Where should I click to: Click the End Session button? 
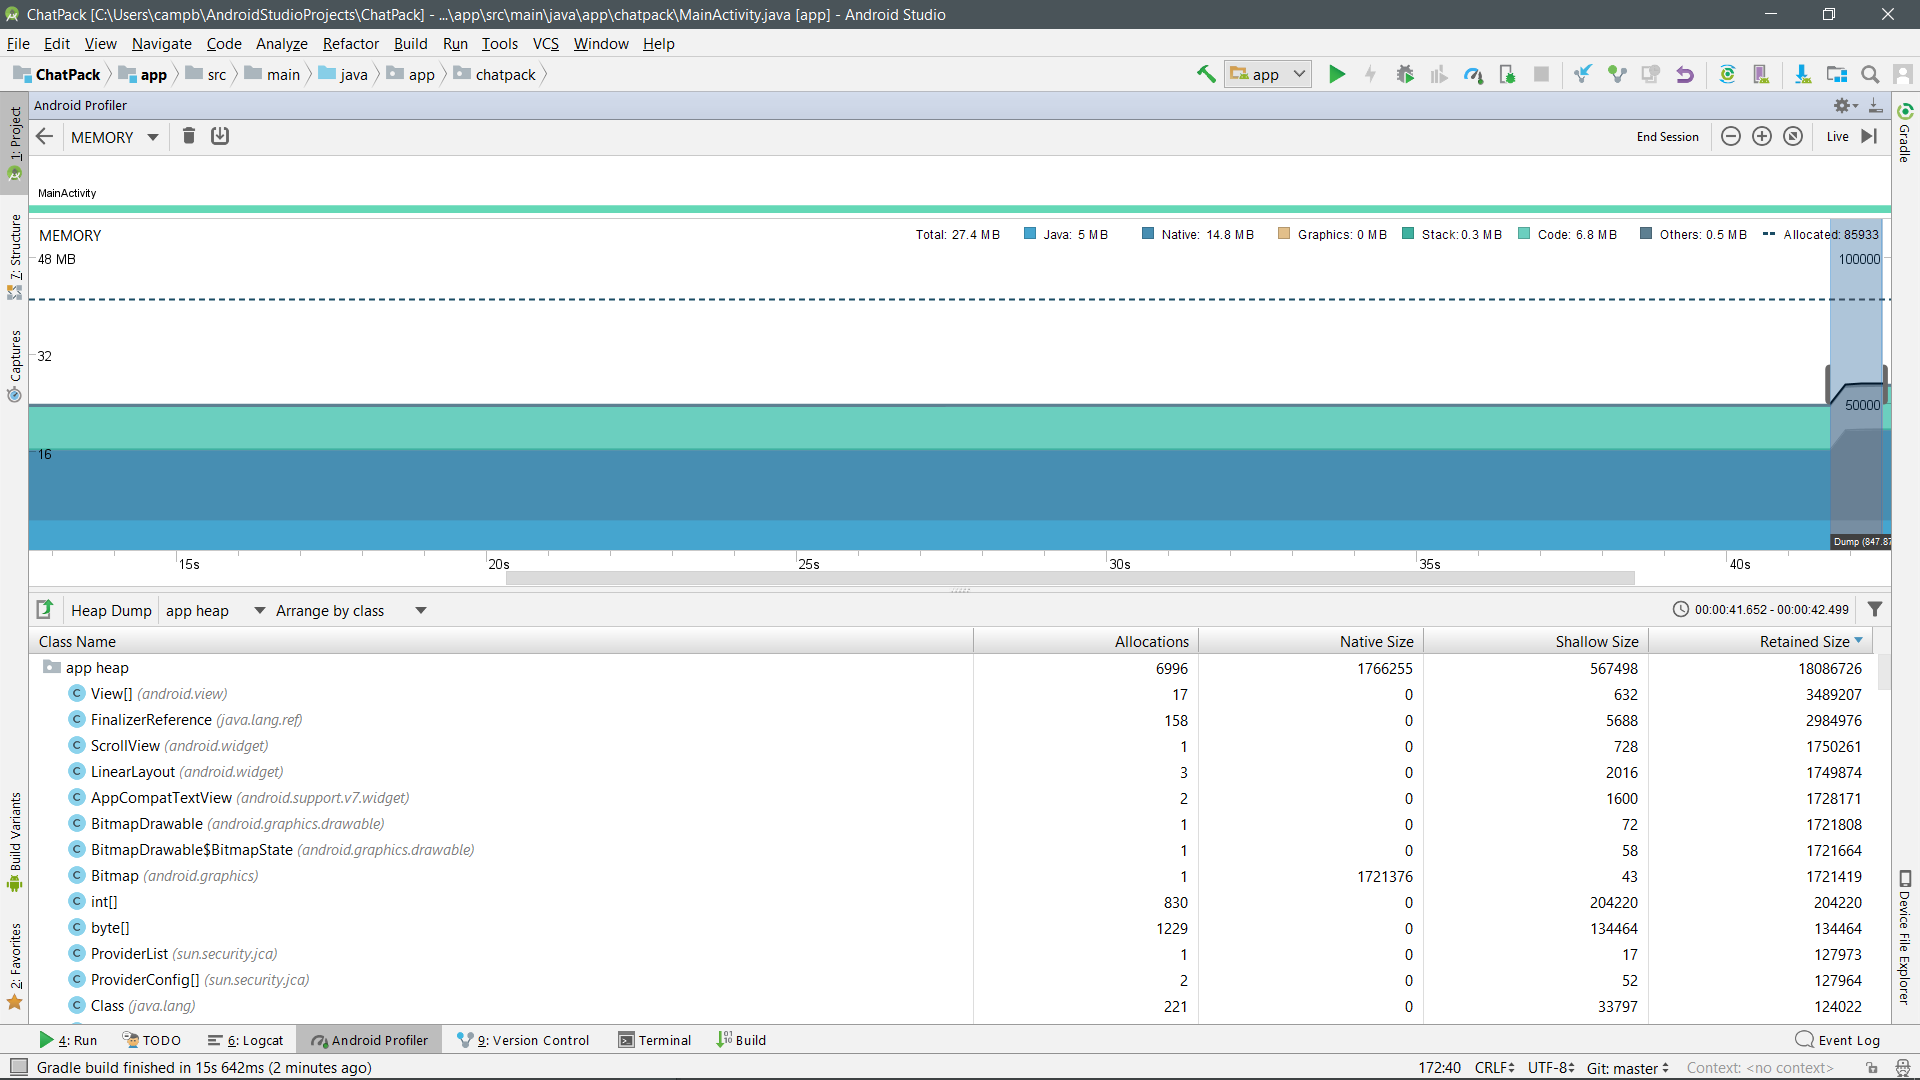[x=1667, y=136]
